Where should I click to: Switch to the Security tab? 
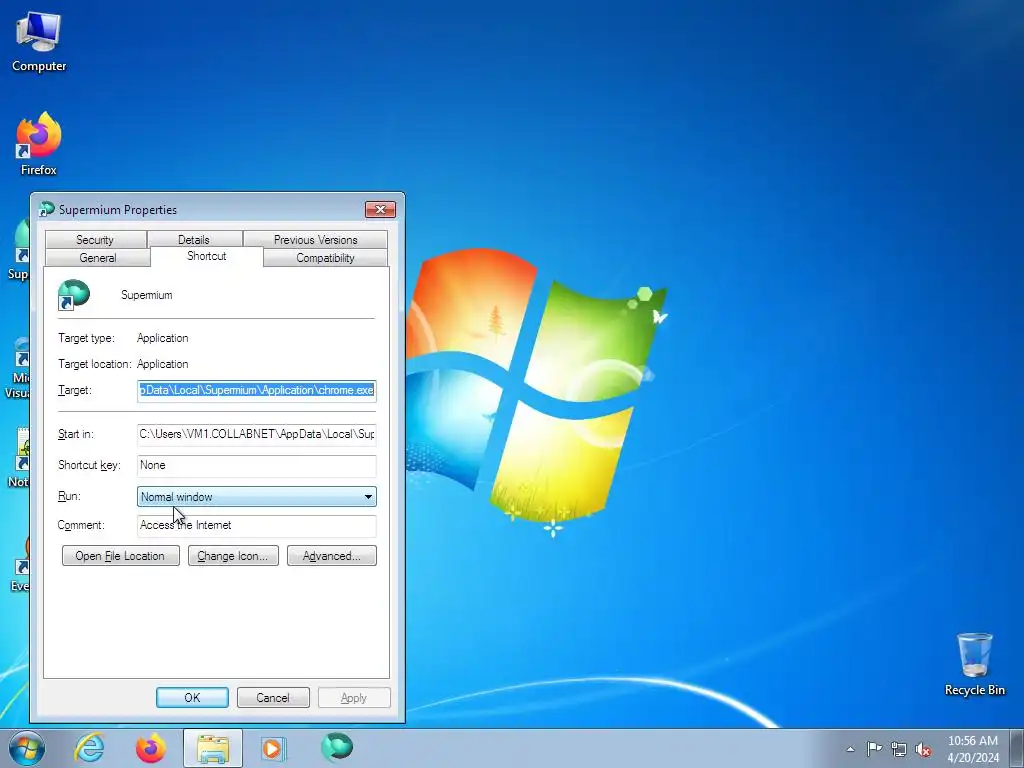(x=95, y=240)
